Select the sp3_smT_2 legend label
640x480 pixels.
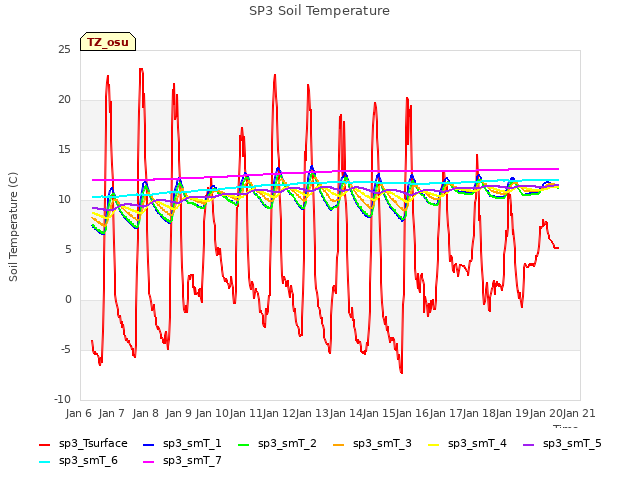click(x=287, y=444)
